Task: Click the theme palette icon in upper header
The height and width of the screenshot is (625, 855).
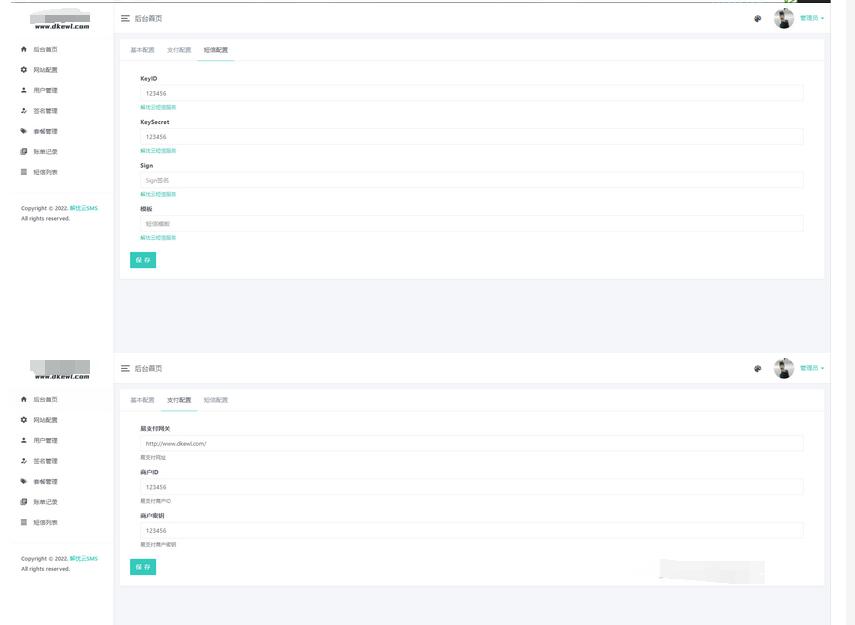Action: [757, 19]
